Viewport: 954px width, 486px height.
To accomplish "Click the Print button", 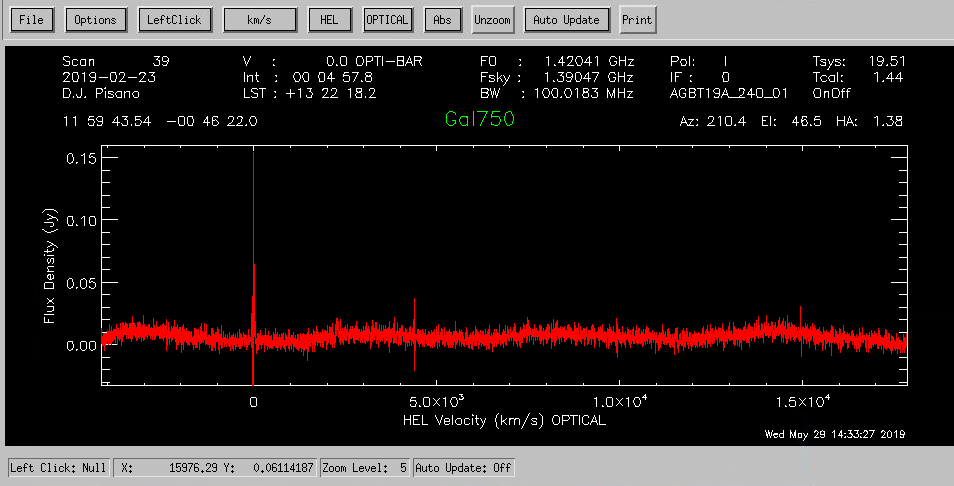I will coord(636,20).
